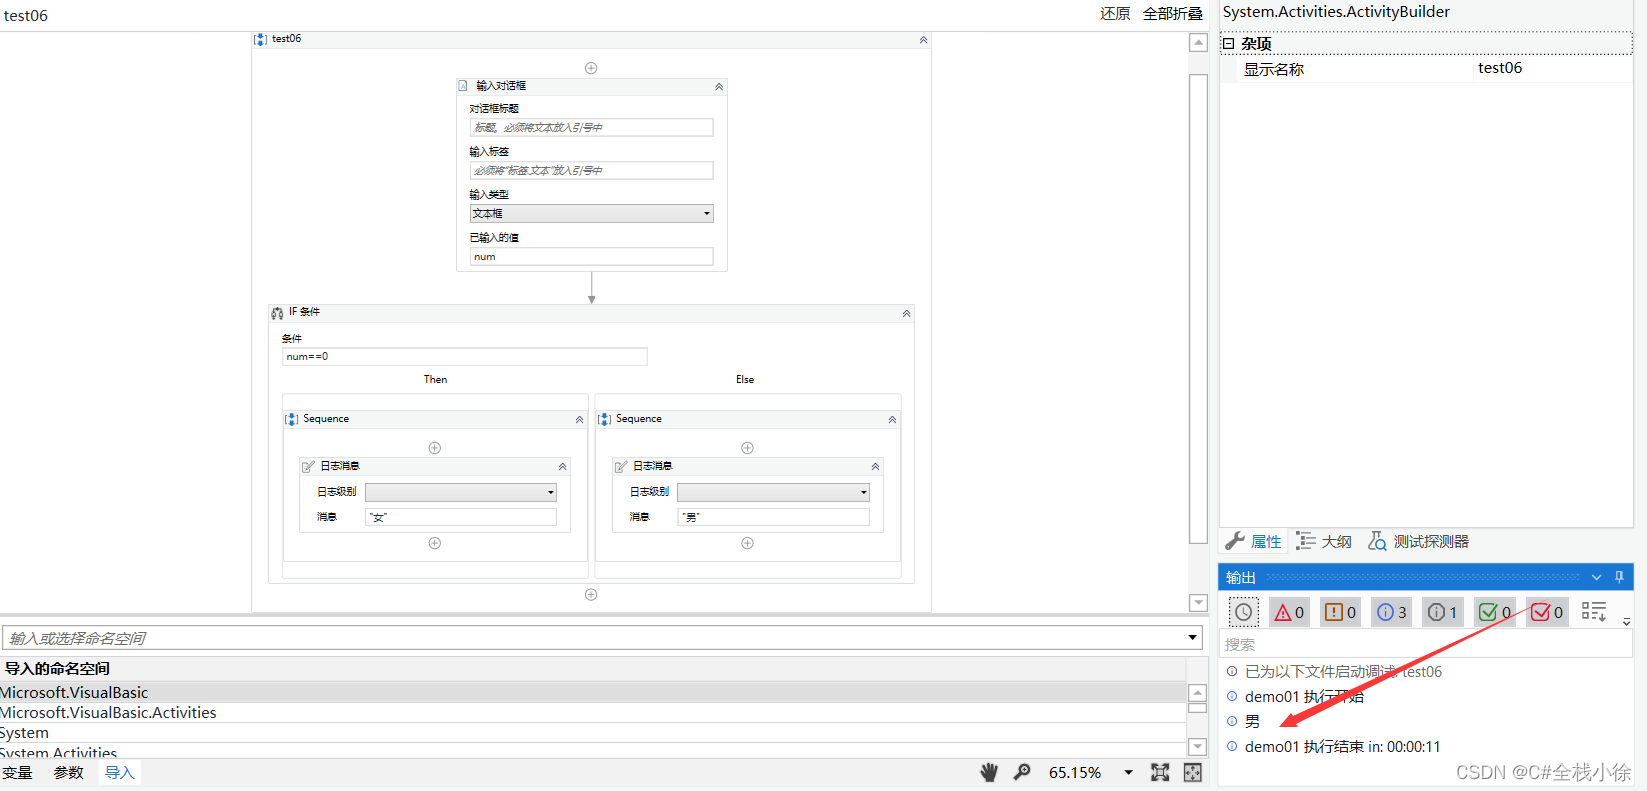Click plus icon below Then 日志消息
The image size is (1647, 791).
pos(435,543)
